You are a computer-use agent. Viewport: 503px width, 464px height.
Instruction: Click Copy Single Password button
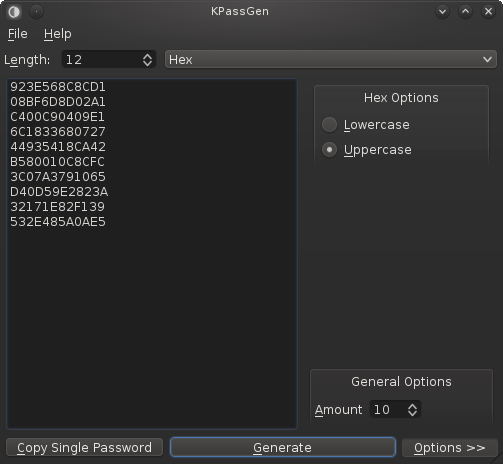tap(84, 447)
